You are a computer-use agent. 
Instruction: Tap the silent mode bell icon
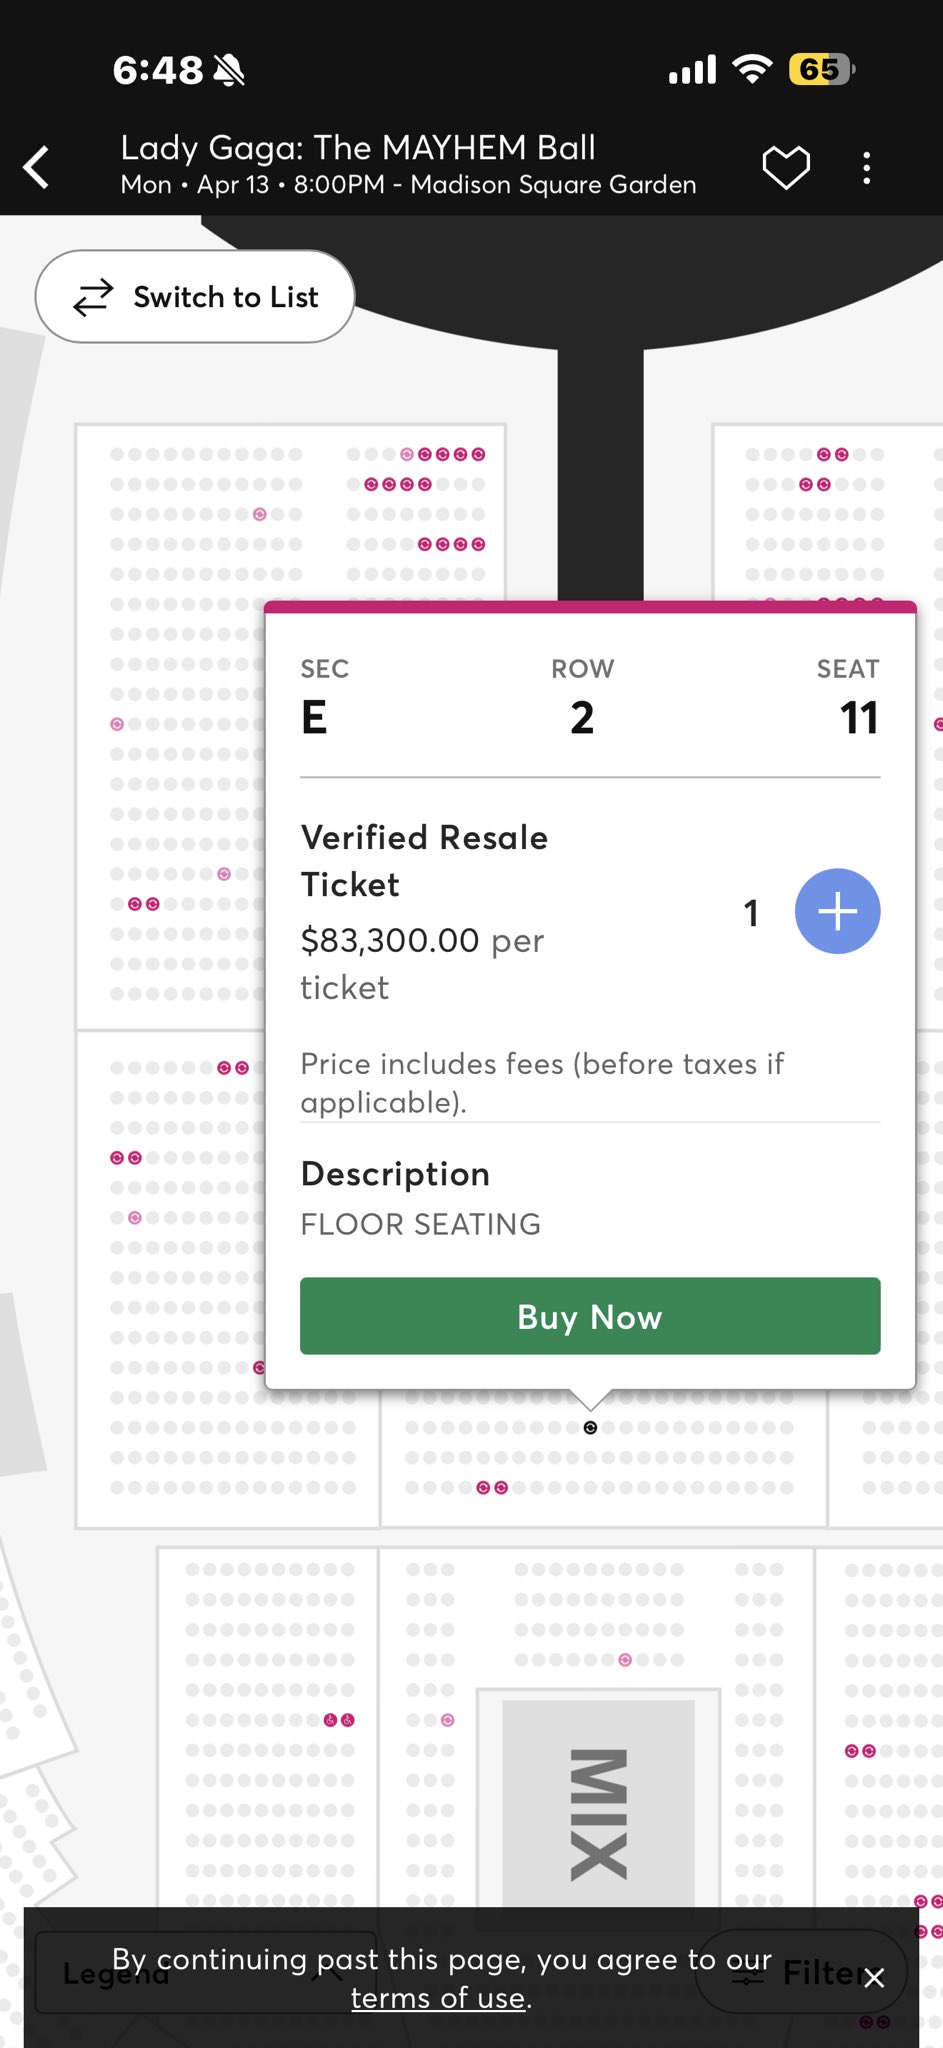[229, 70]
